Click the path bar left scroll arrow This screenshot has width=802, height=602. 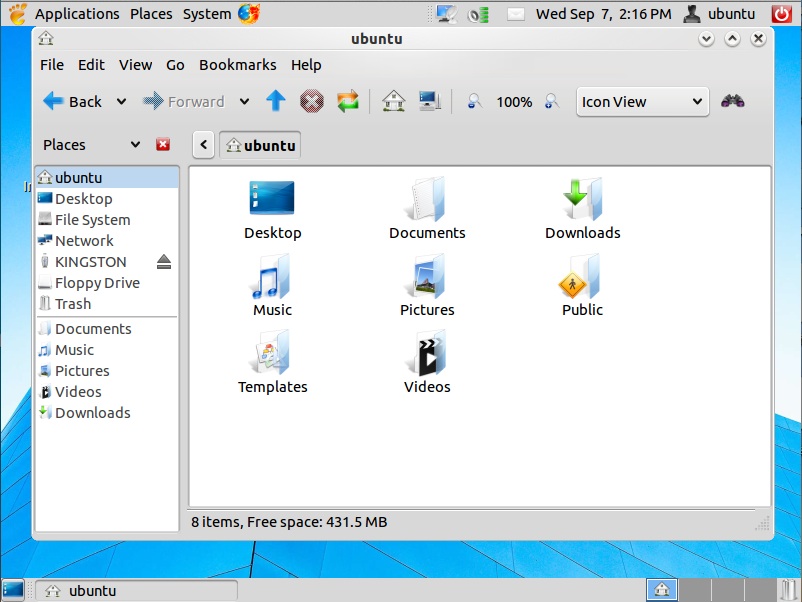[x=204, y=145]
